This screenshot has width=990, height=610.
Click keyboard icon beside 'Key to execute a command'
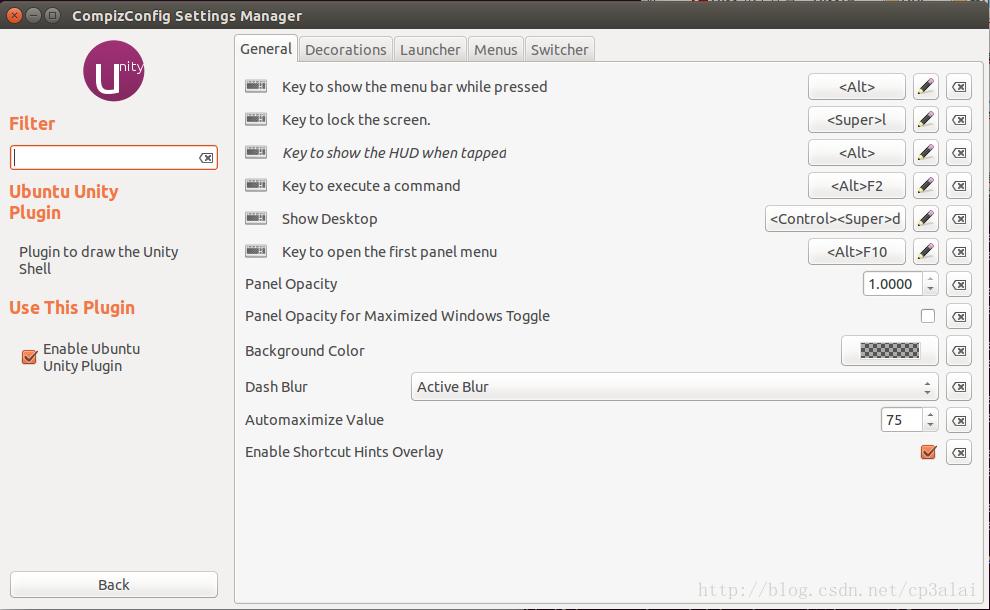pos(256,185)
